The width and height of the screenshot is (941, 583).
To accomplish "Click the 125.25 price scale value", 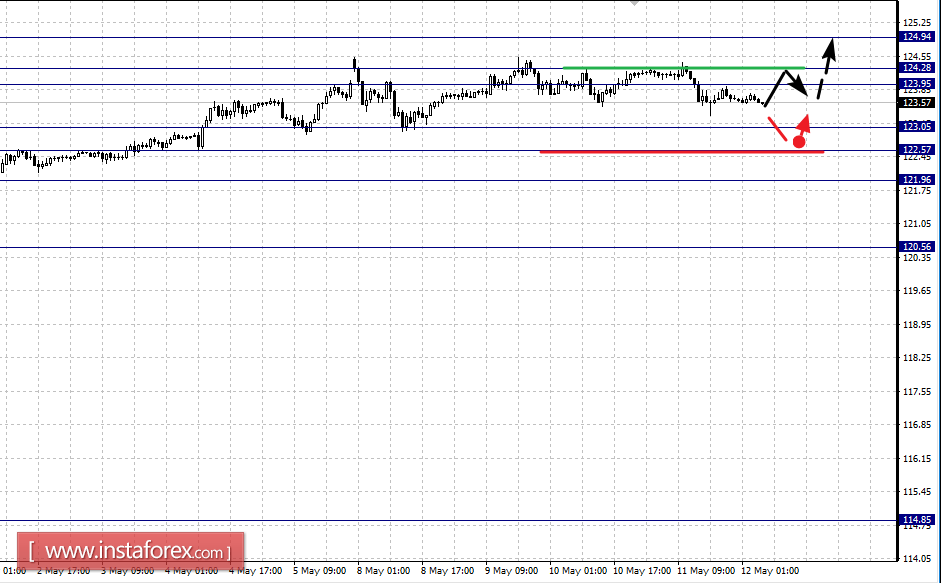I will (917, 23).
